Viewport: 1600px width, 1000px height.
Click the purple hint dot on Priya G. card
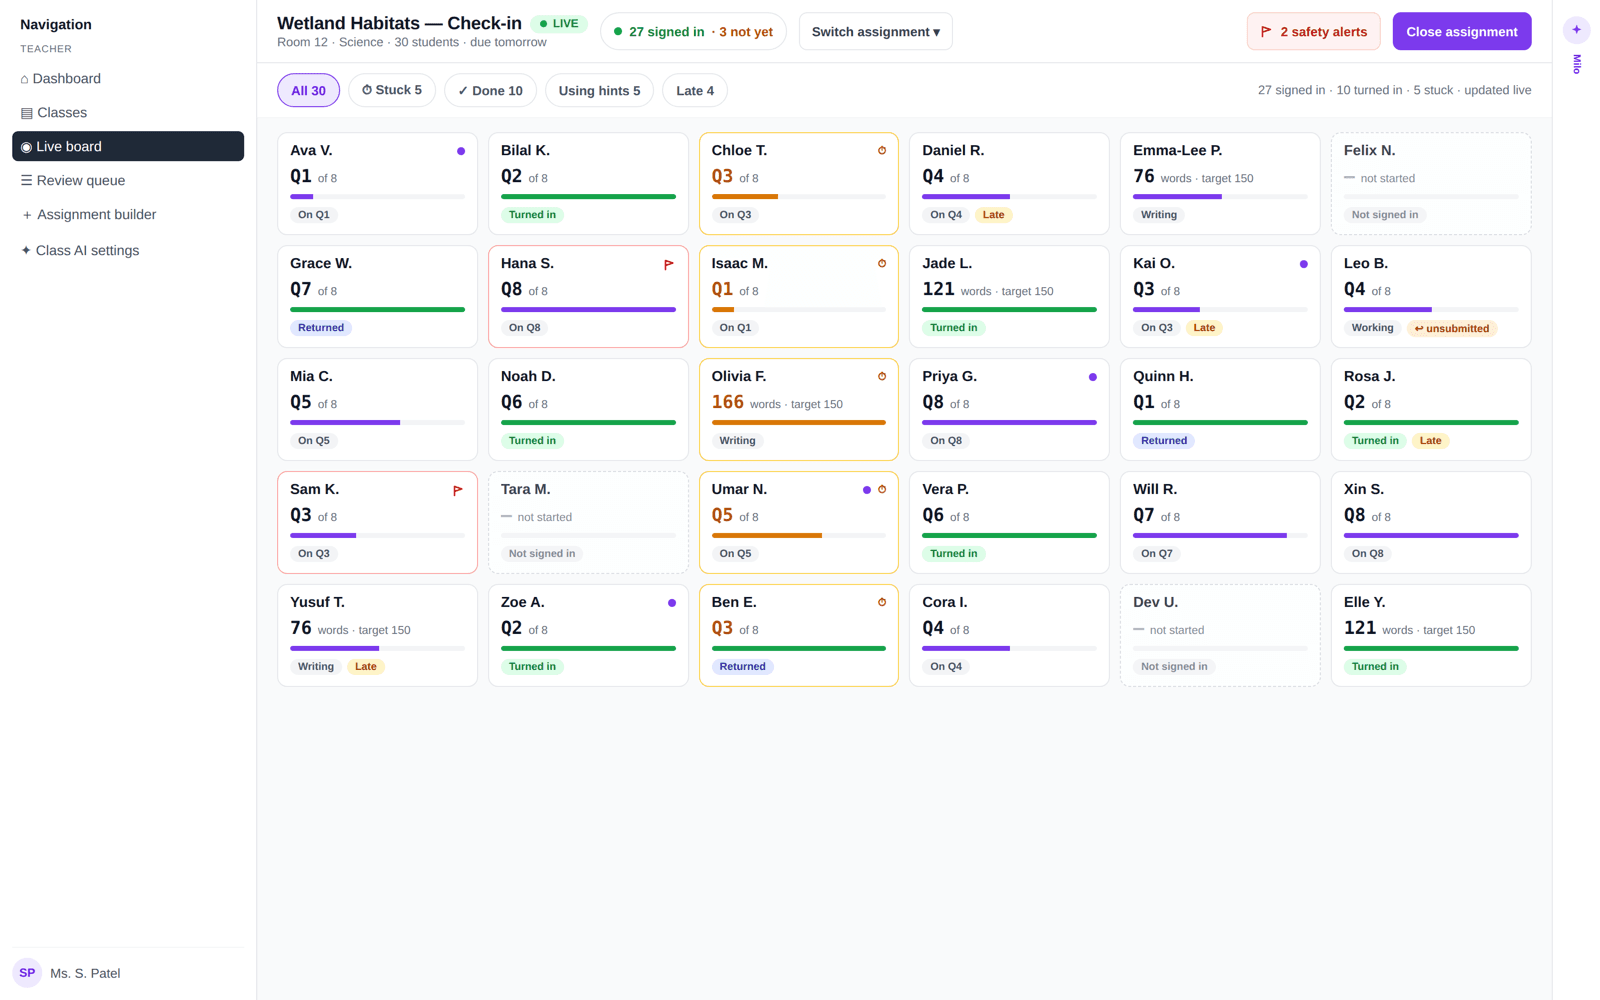[1093, 377]
